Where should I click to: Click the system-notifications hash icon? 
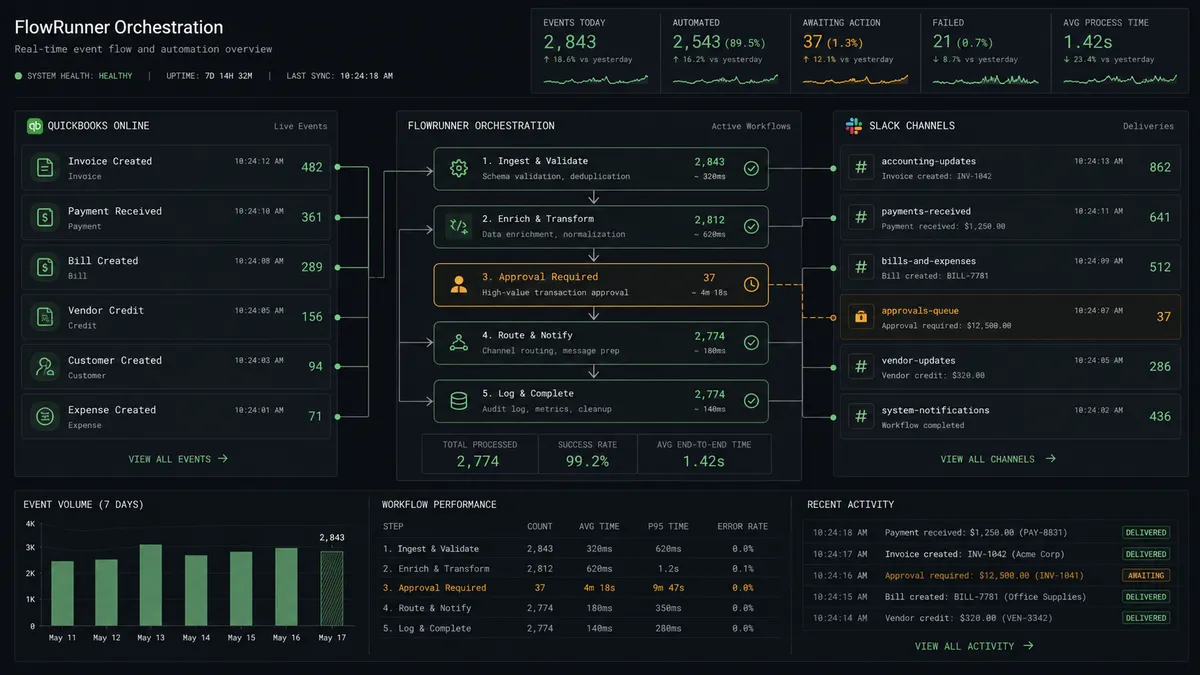point(860,416)
